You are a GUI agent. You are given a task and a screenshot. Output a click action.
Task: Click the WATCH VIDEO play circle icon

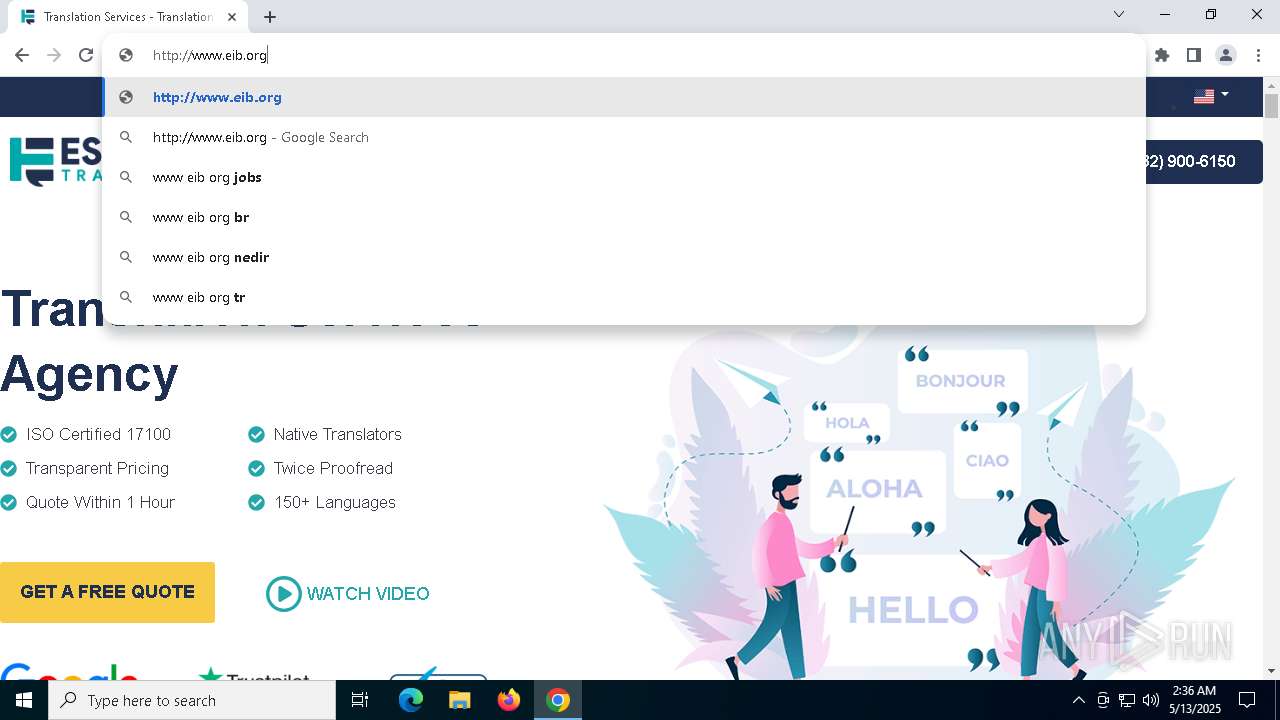pos(283,594)
